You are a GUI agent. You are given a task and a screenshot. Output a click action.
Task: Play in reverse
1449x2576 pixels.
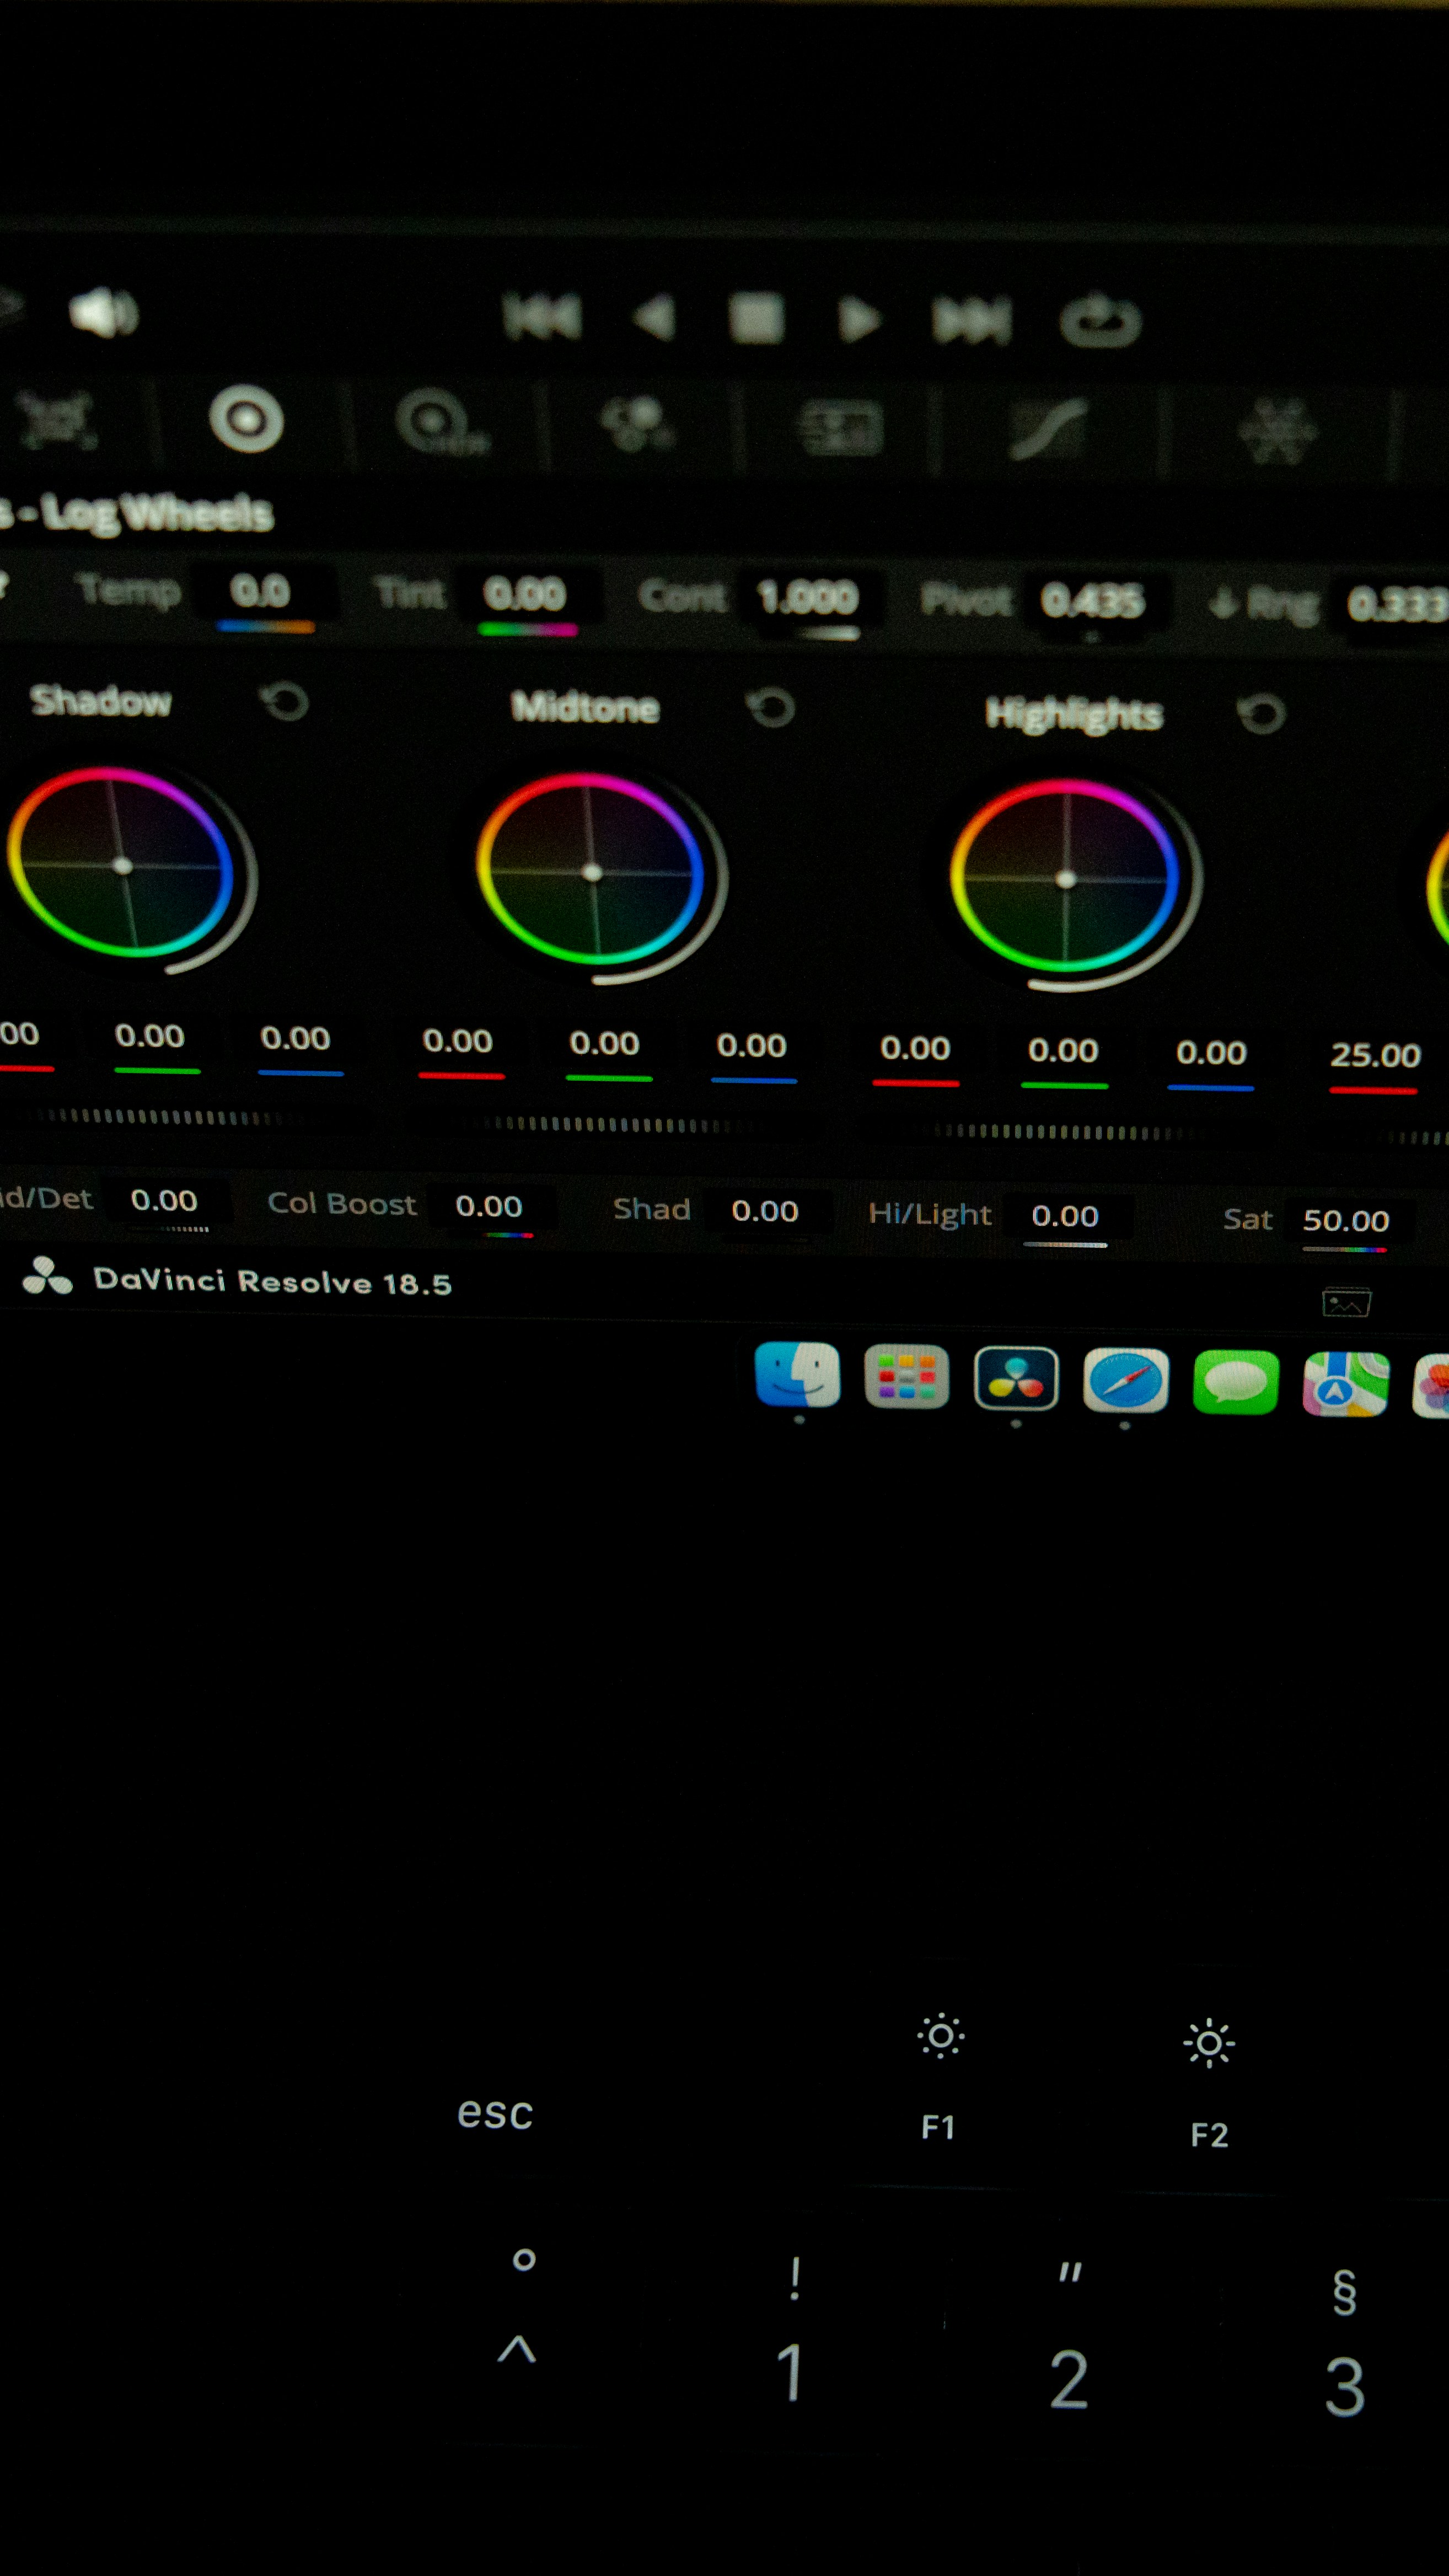[x=655, y=319]
